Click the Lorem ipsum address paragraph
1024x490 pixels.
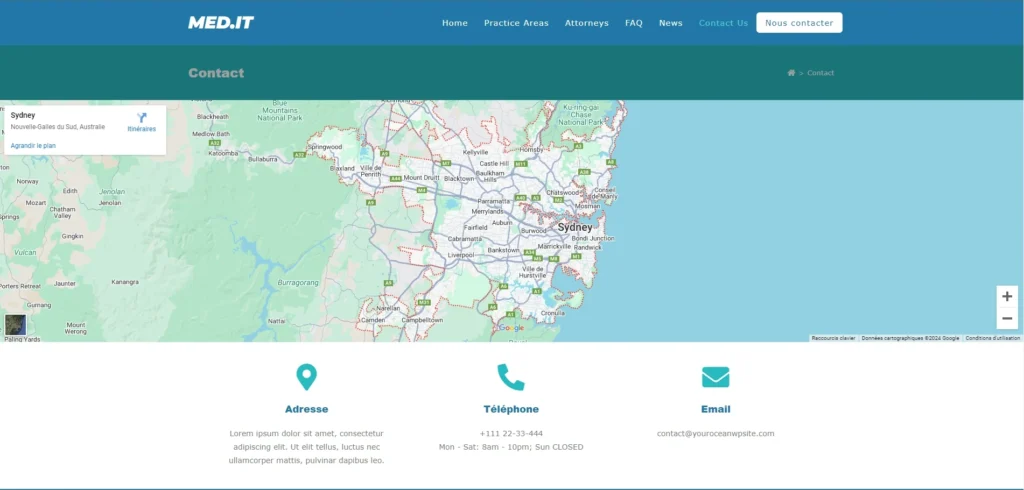click(x=306, y=448)
